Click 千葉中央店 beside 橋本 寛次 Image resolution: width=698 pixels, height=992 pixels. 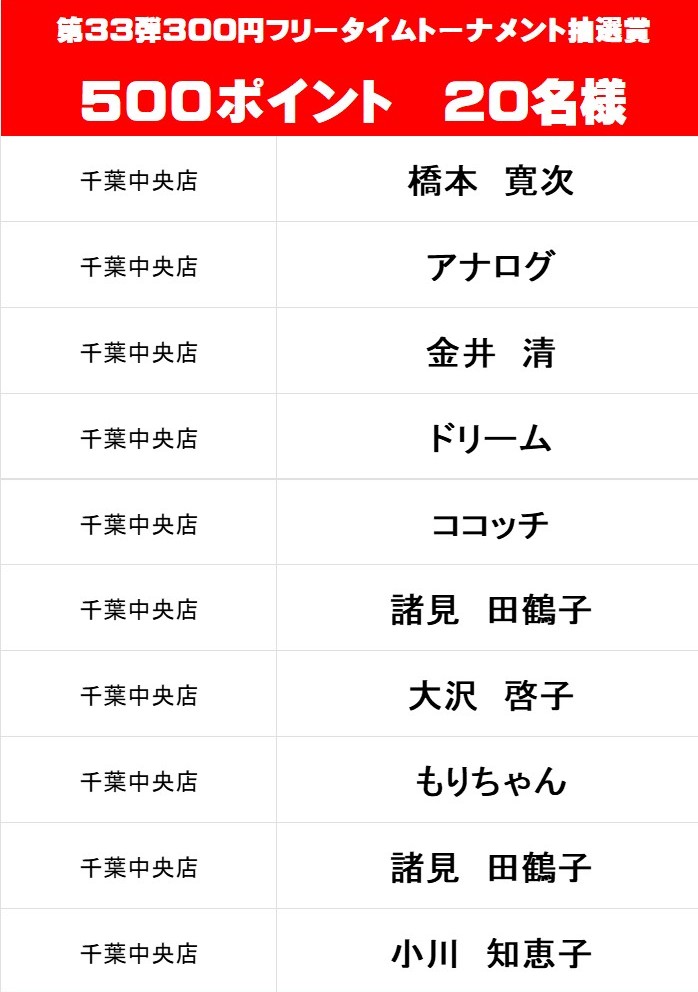(139, 182)
